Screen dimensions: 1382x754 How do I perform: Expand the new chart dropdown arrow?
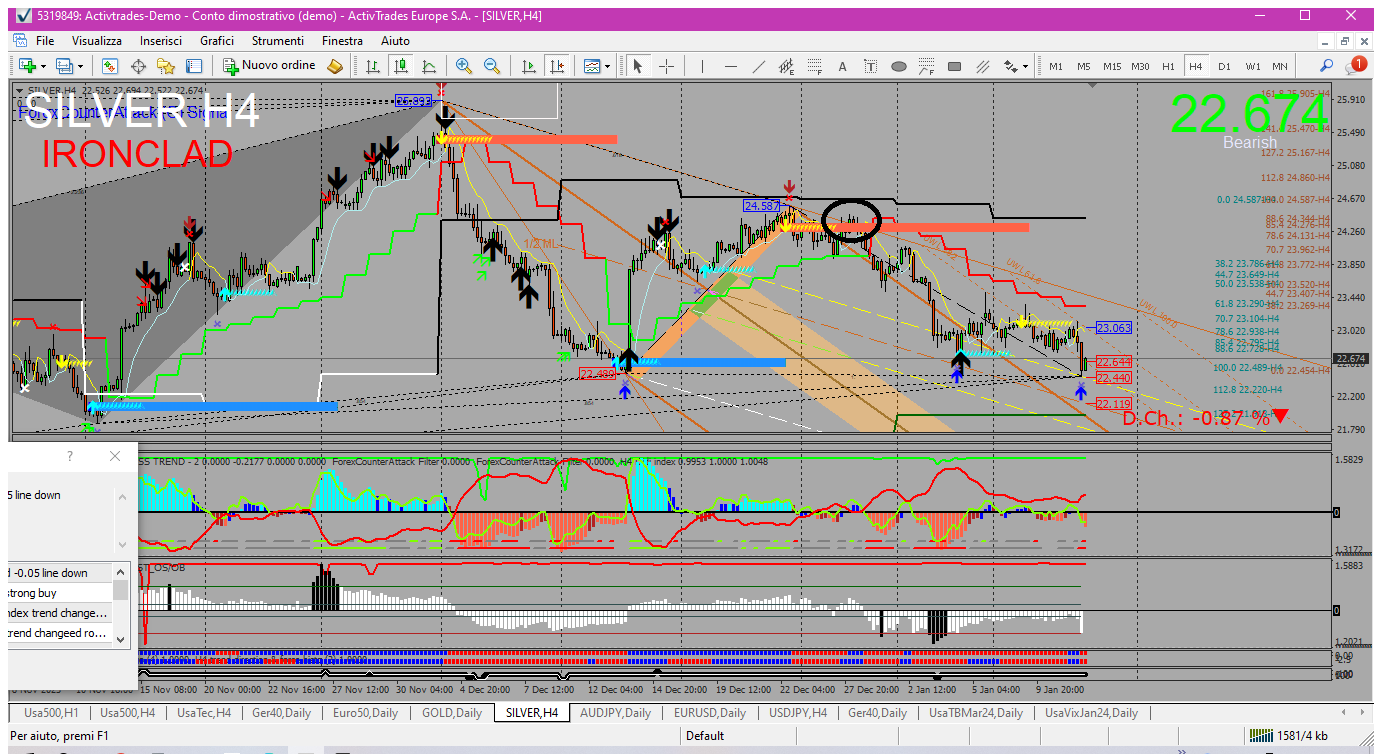point(42,66)
